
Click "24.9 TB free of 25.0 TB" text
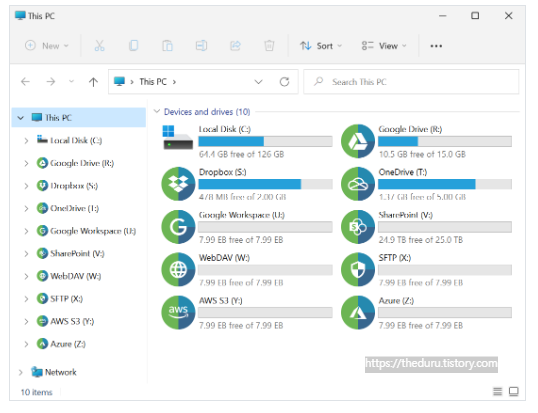[x=421, y=239]
